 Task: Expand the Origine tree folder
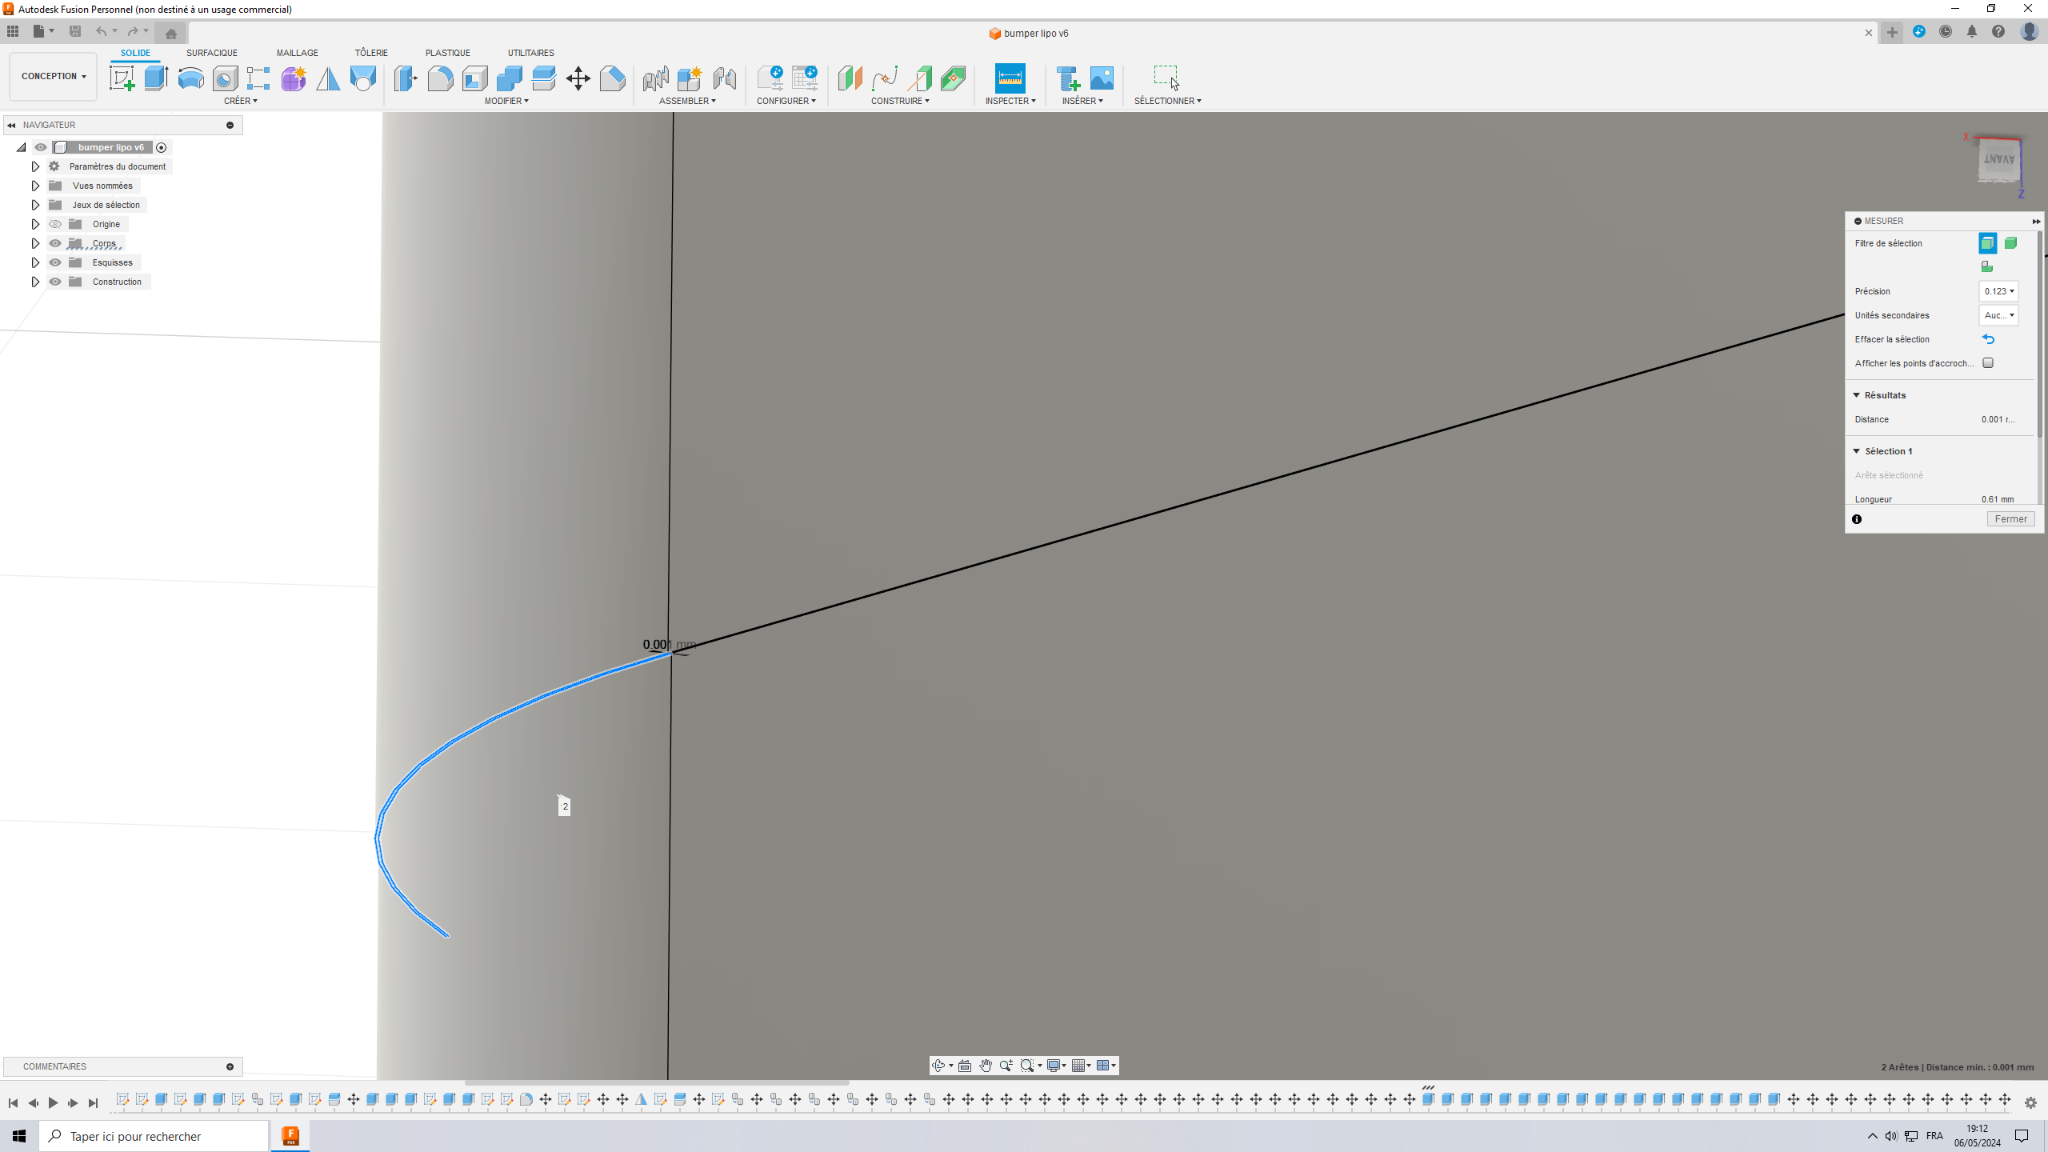[x=35, y=224]
